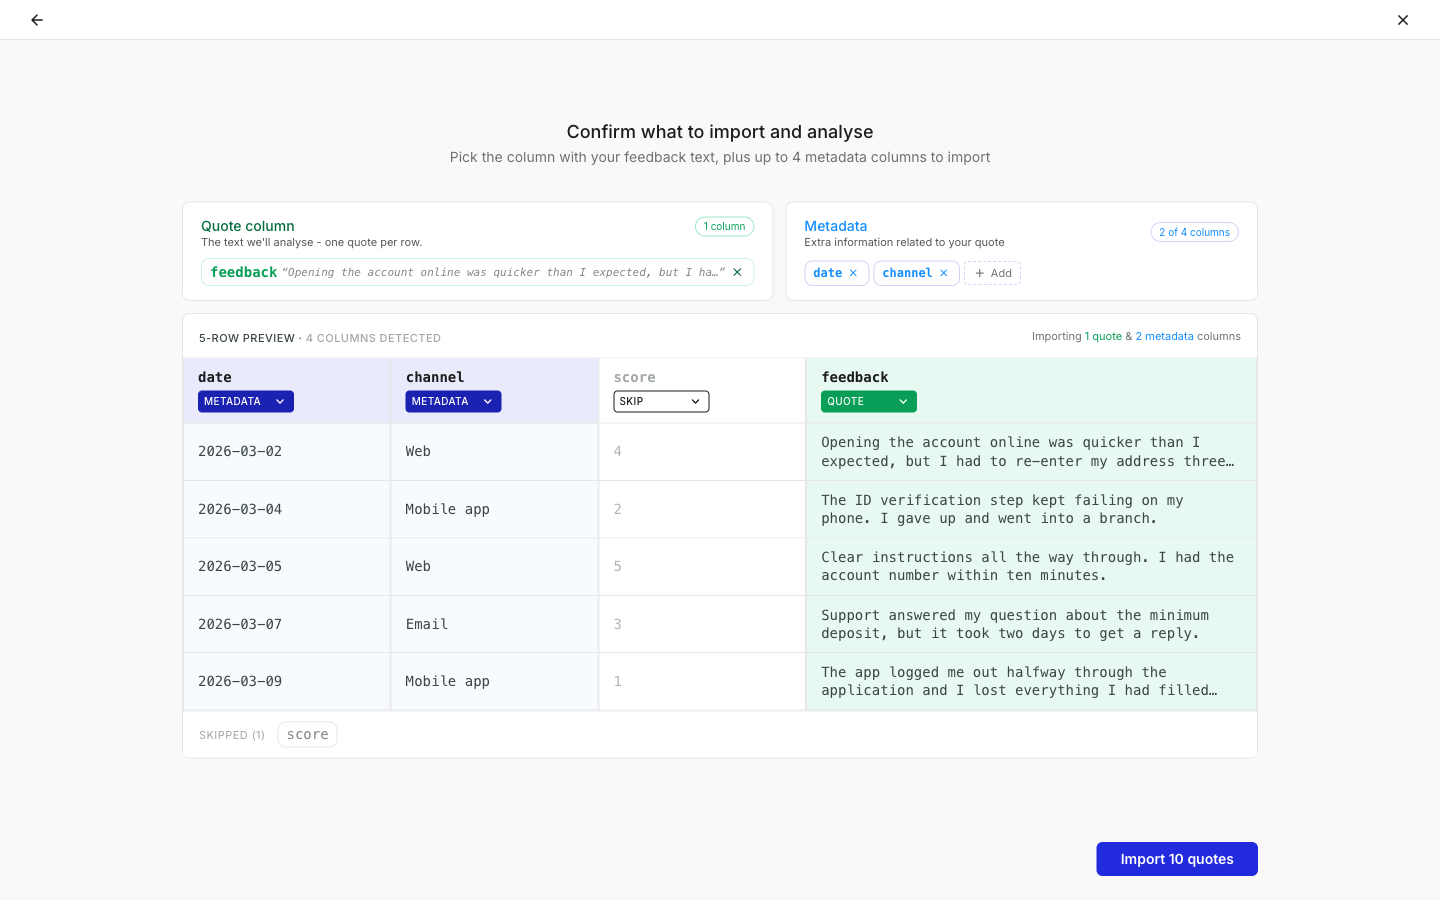Remove the date metadata chip
The width and height of the screenshot is (1440, 900).
pyautogui.click(x=853, y=273)
